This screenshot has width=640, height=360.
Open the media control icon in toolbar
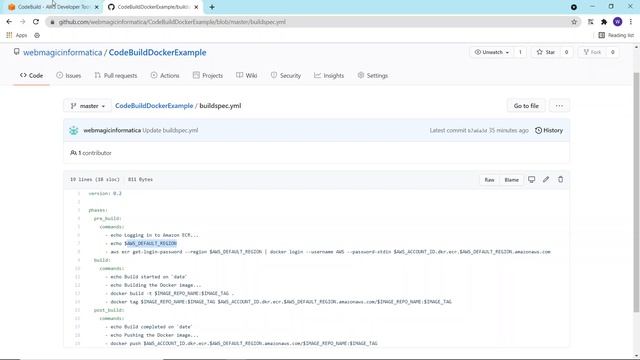click(x=590, y=22)
